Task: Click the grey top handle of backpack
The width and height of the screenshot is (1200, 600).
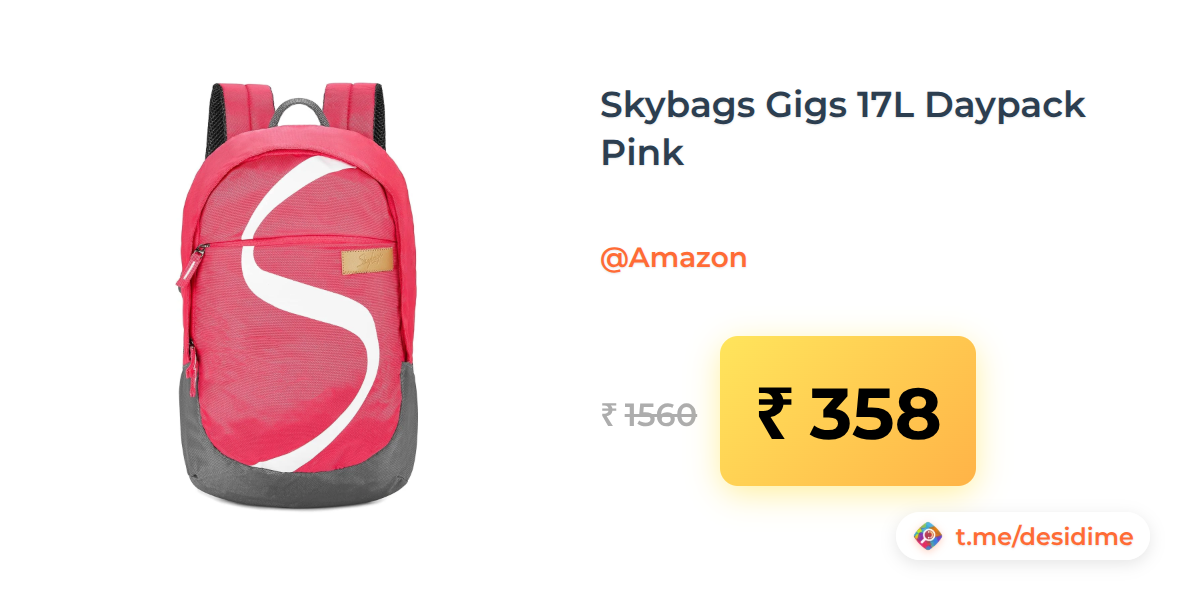Action: tap(297, 108)
